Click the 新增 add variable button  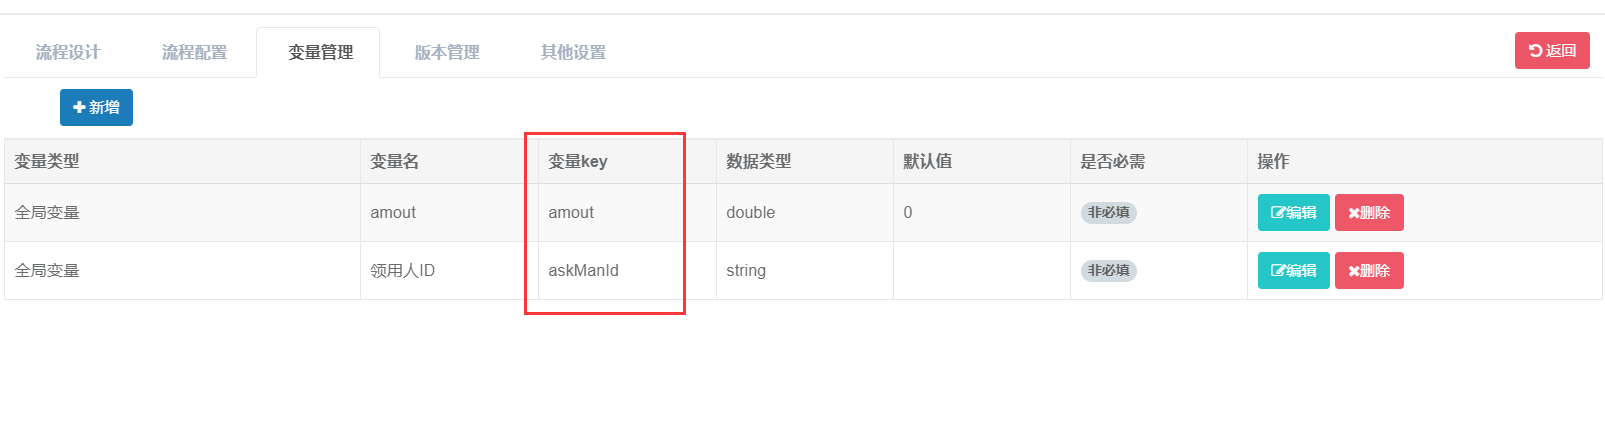pos(96,108)
